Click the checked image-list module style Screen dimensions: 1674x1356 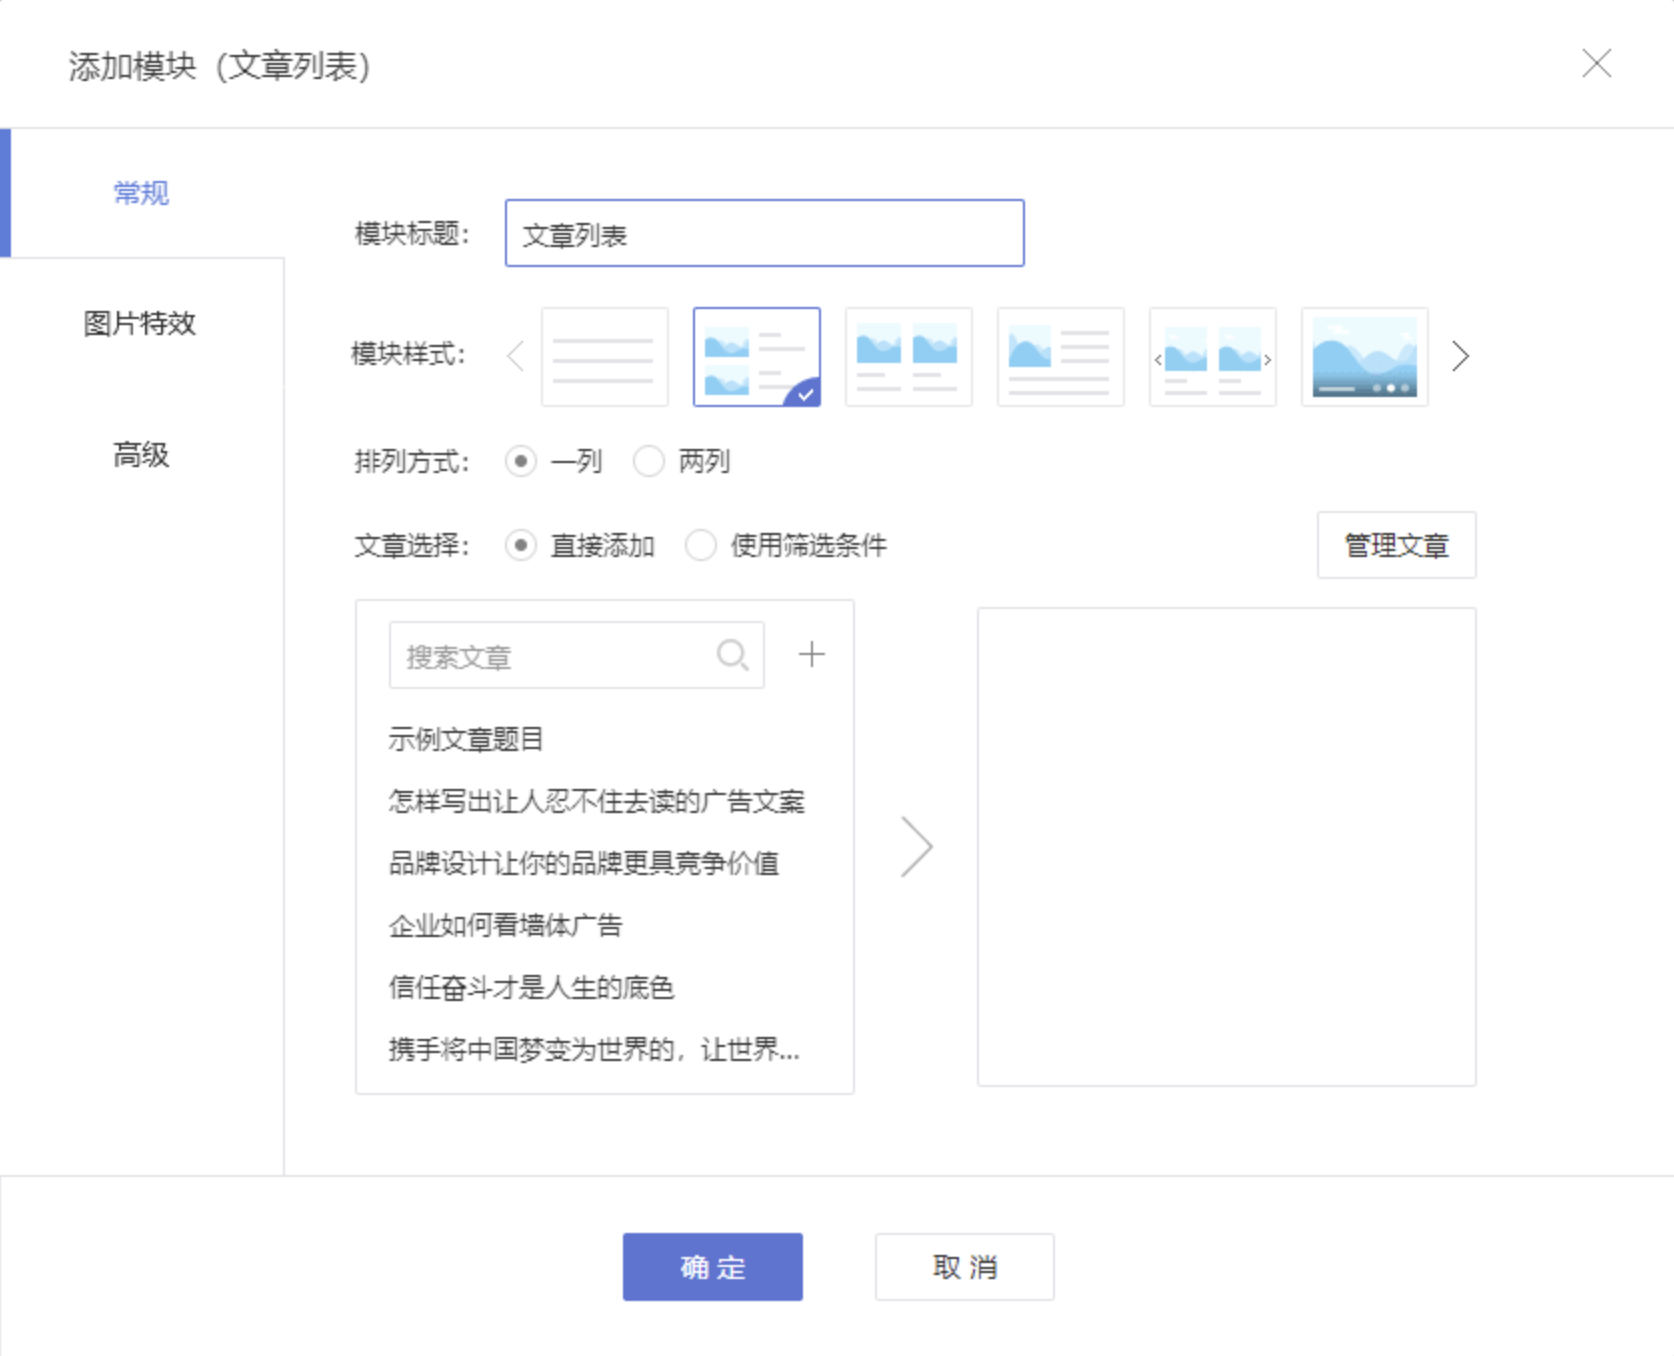coord(756,357)
